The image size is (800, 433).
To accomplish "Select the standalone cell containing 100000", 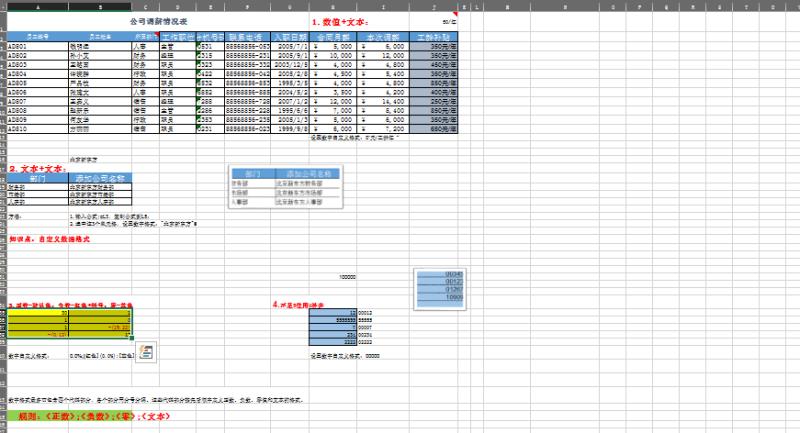I will (333, 276).
